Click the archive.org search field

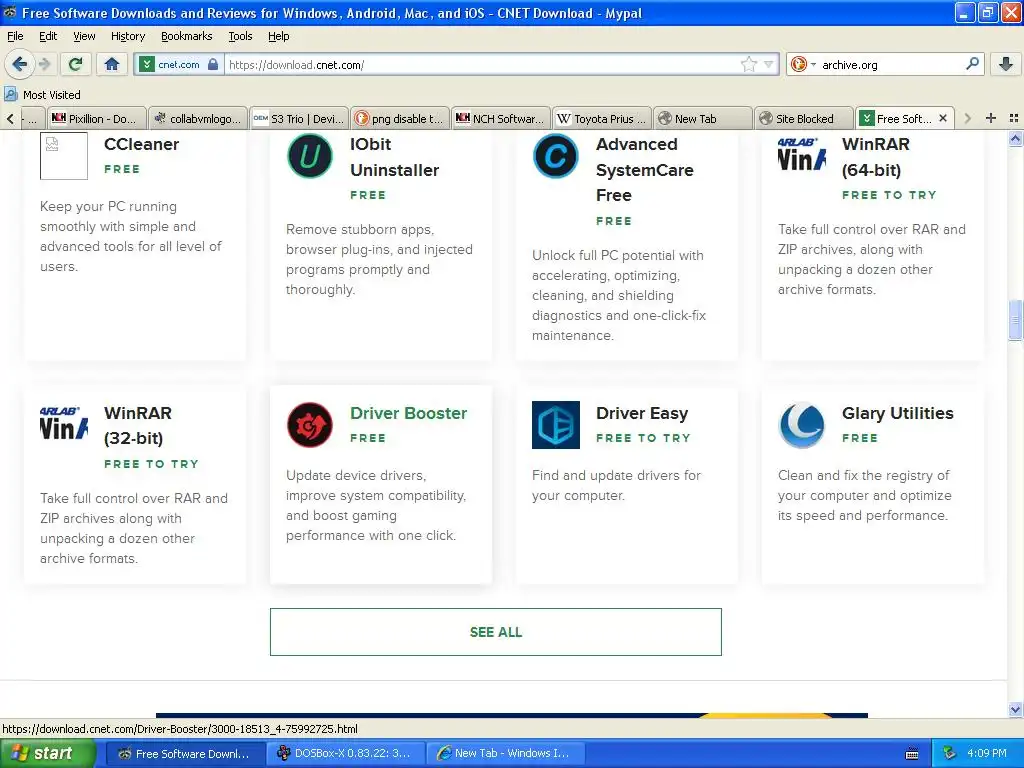tap(890, 64)
